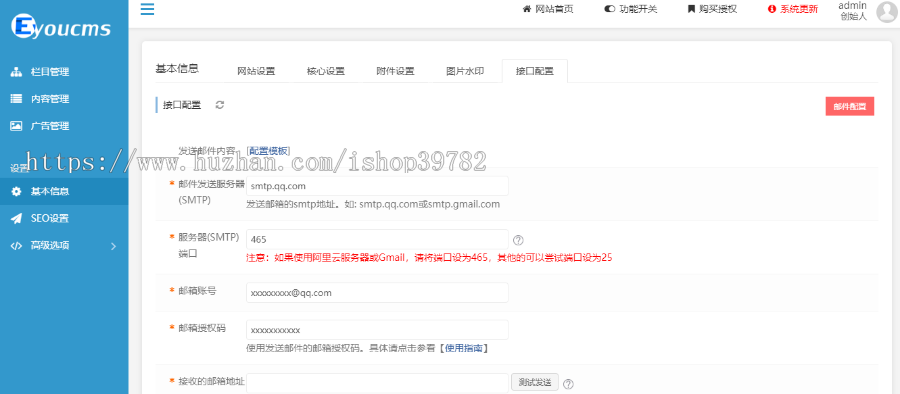Focus the SMTP server field smtp.qq.com
This screenshot has width=900, height=394.
(377, 186)
